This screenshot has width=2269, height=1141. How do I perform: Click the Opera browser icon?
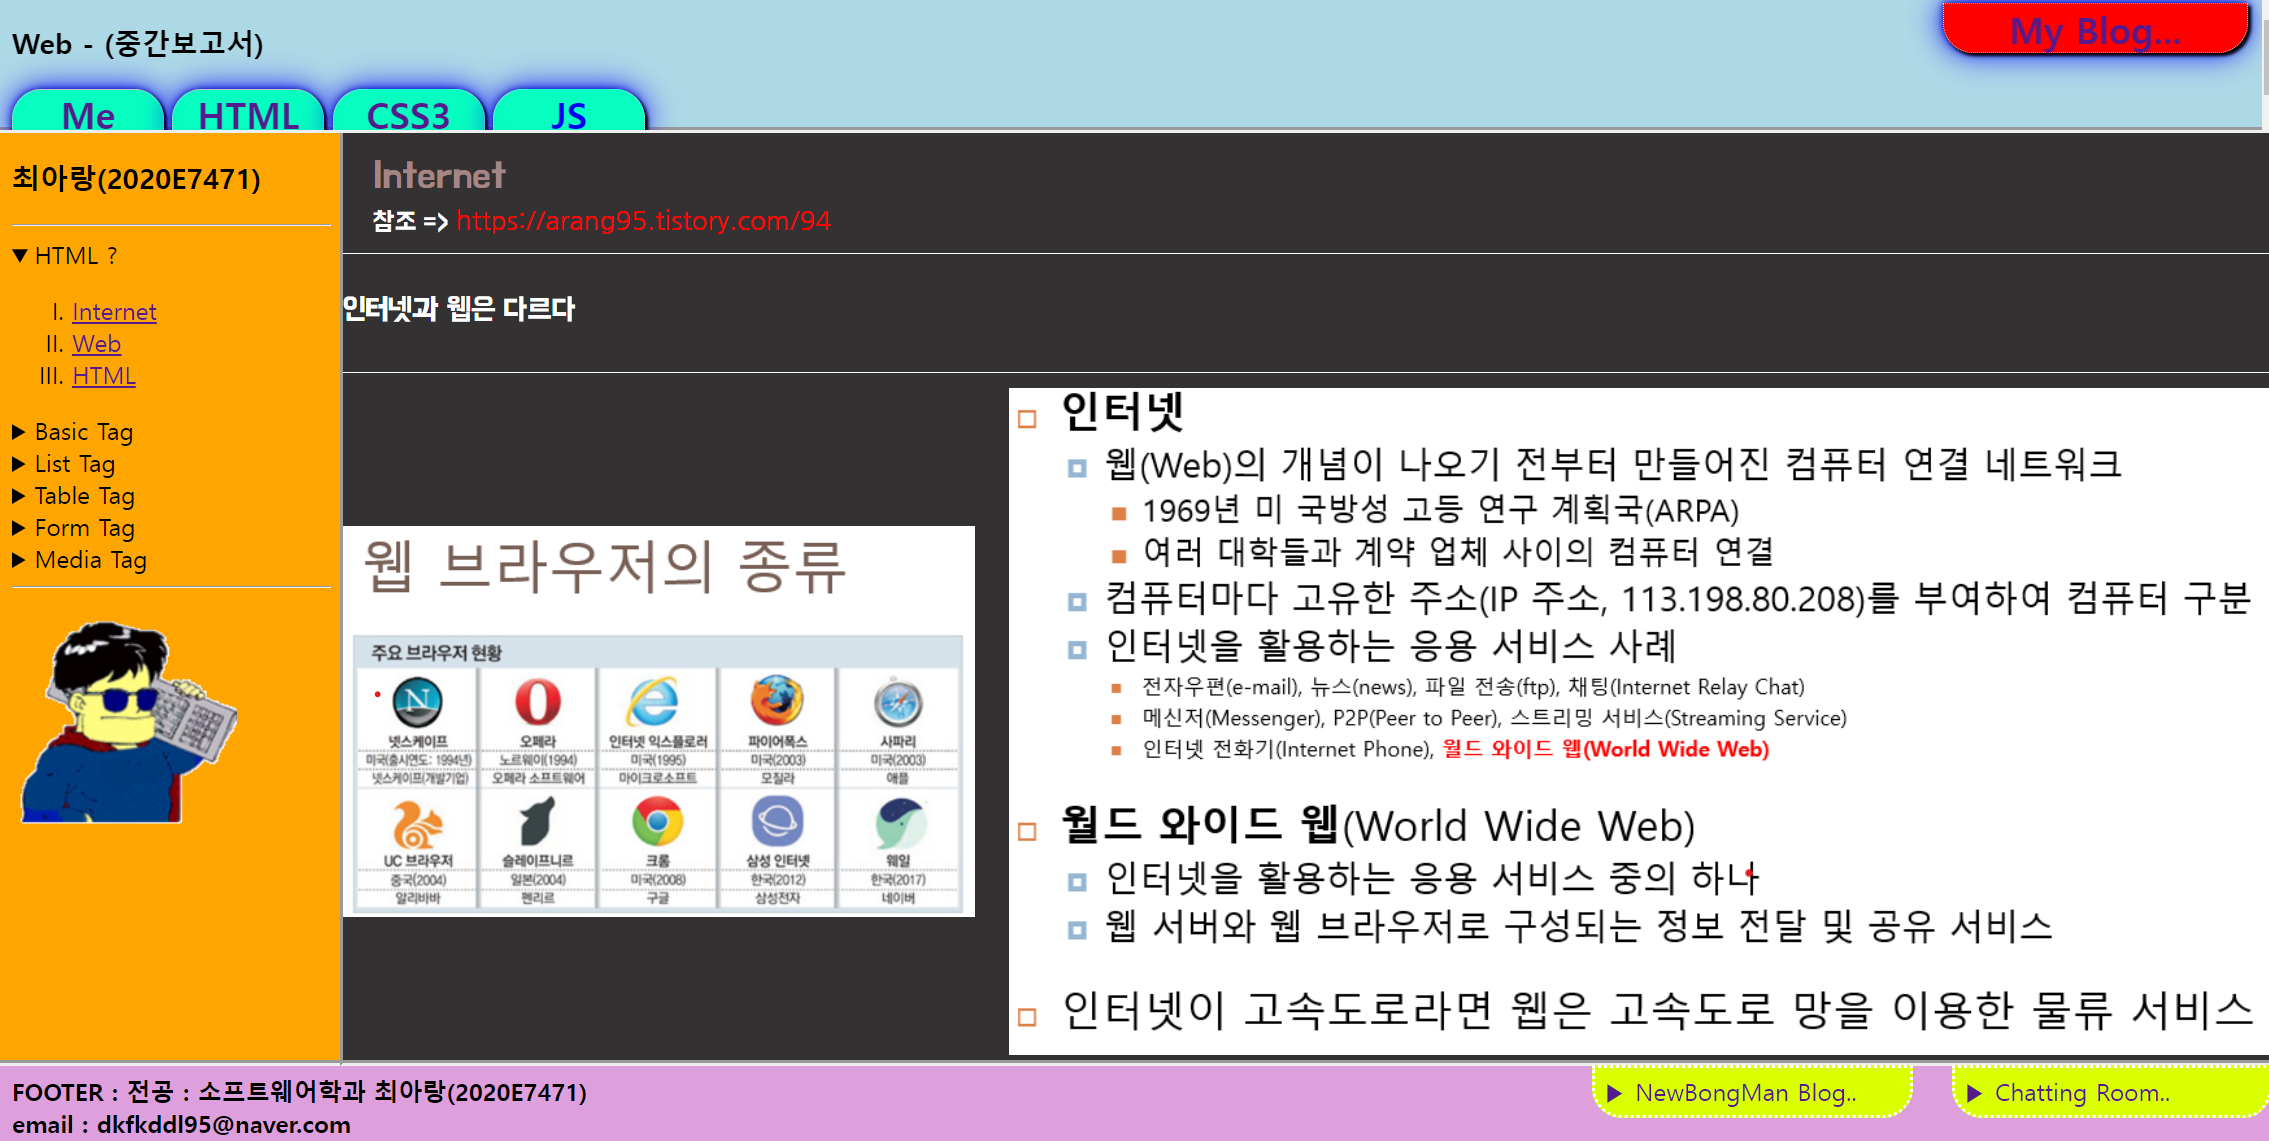[x=538, y=702]
